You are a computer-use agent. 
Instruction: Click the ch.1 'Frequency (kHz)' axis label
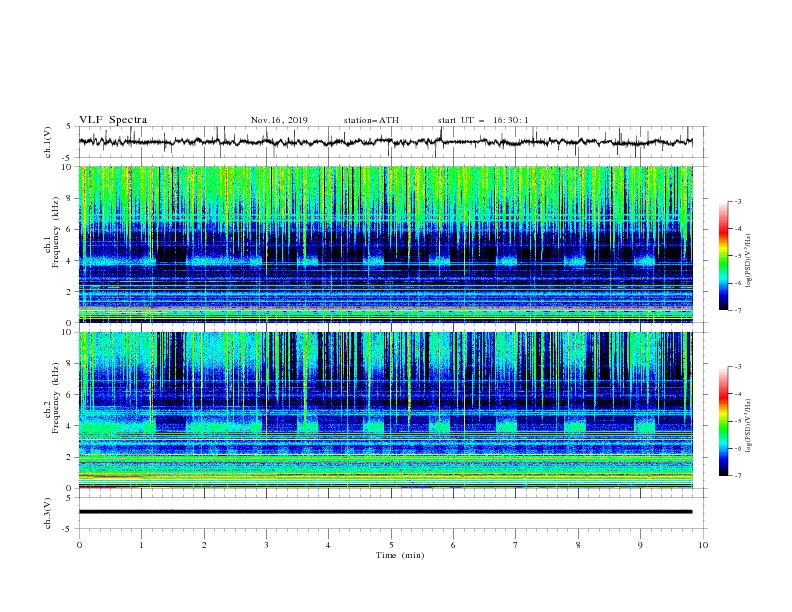pos(55,230)
